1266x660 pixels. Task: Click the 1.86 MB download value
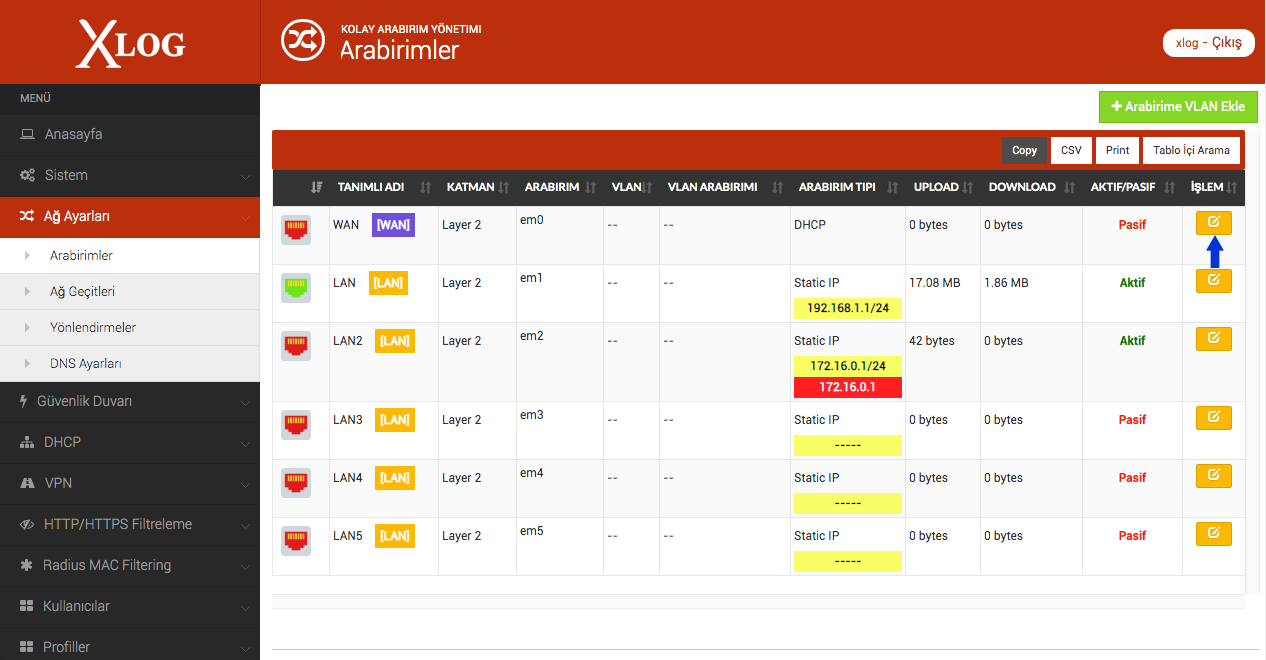click(x=1006, y=283)
